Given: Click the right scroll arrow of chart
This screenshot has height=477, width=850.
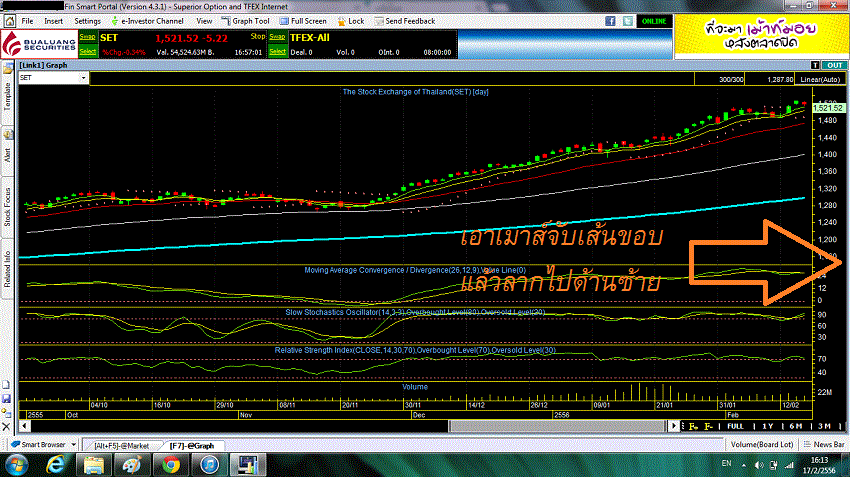Looking at the screenshot, I should coord(673,426).
